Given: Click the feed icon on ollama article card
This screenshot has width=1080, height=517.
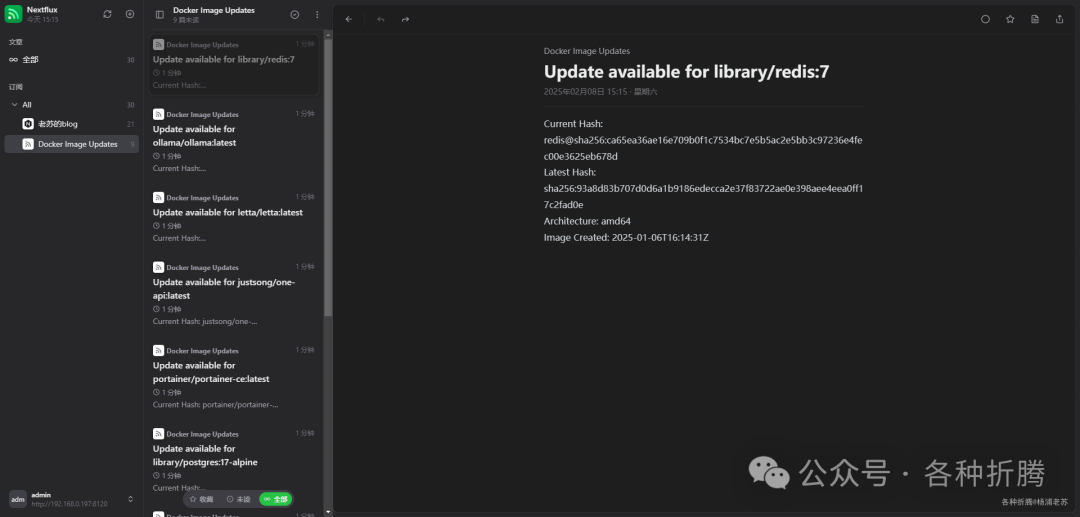Looking at the screenshot, I should point(158,114).
